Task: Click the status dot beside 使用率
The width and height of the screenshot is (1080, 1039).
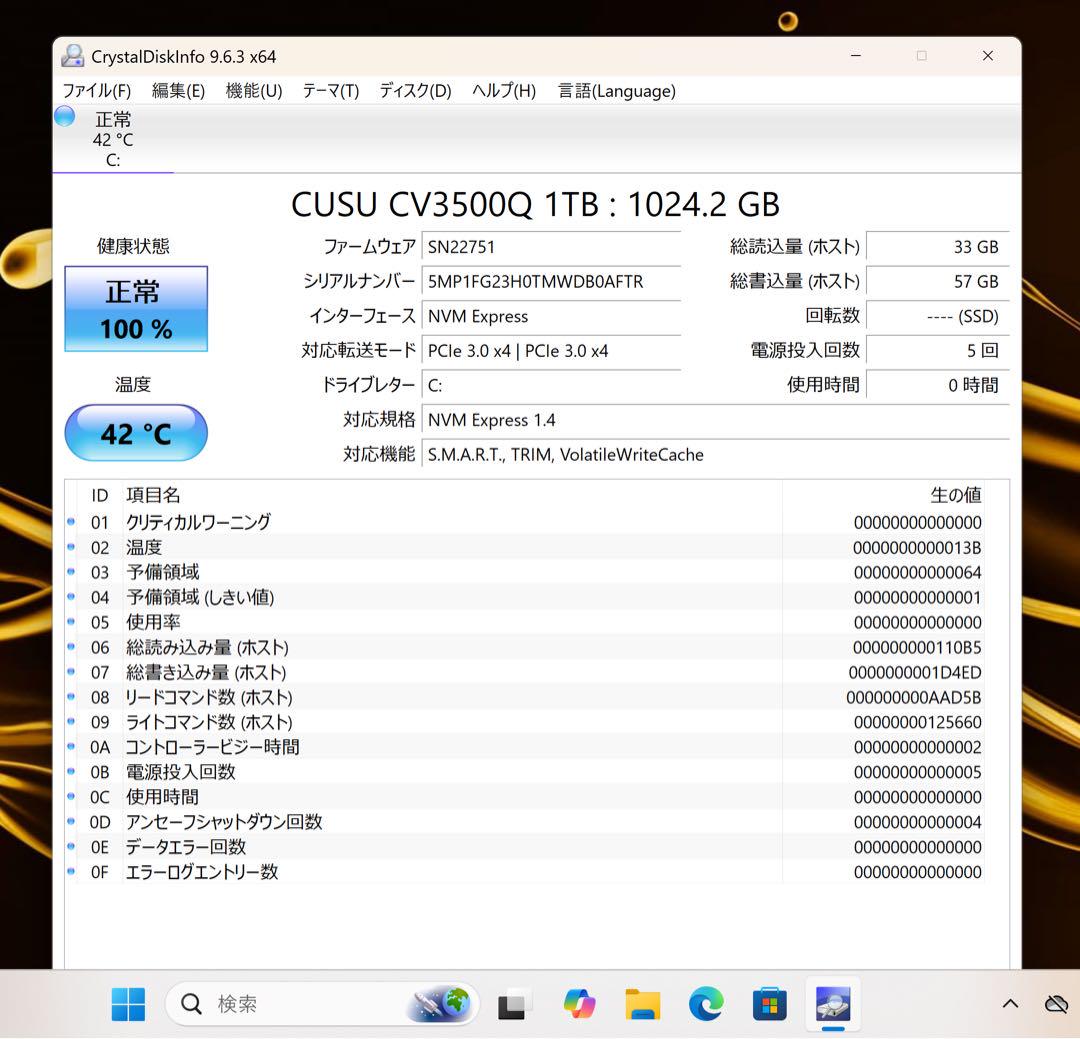Action: 71,621
